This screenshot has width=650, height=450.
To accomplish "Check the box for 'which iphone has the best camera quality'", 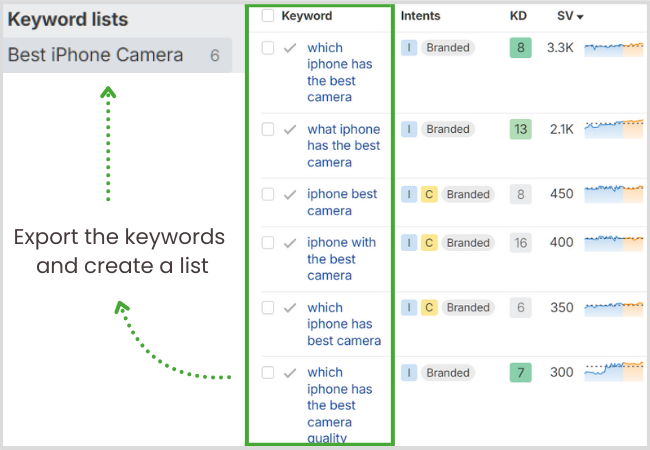I will point(268,373).
